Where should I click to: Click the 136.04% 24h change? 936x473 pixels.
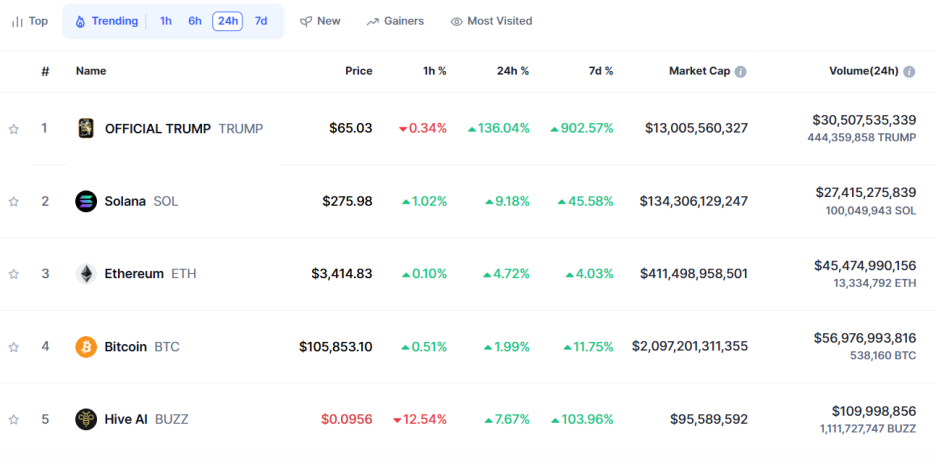[x=498, y=128]
